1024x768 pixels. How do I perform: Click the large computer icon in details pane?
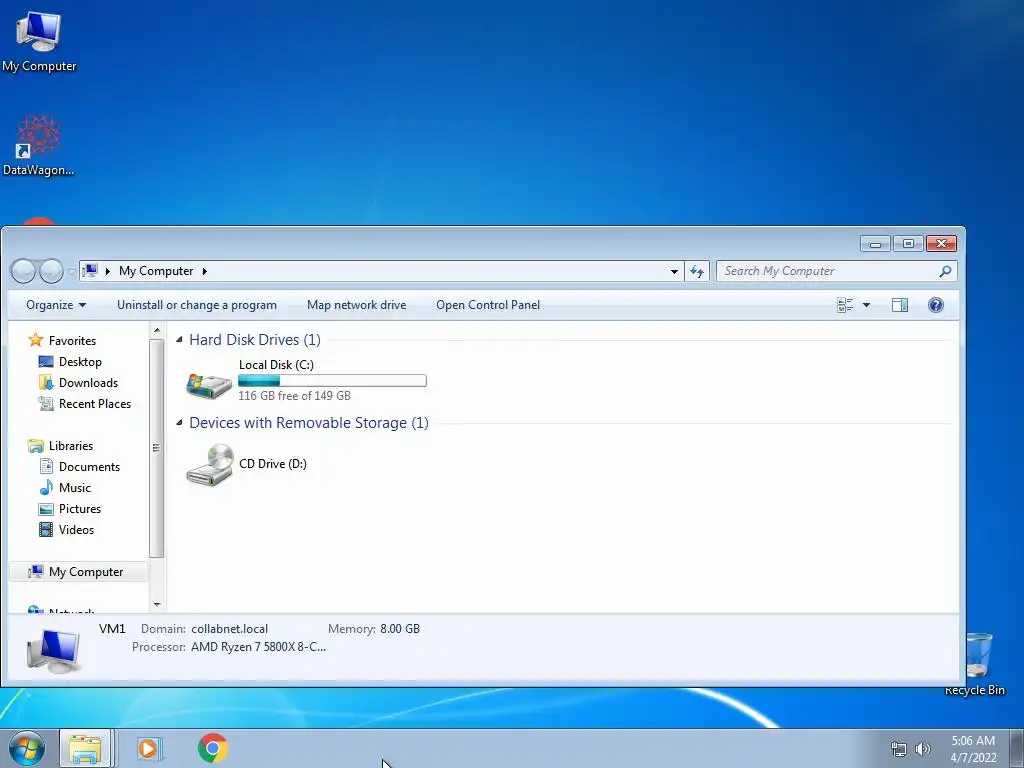pyautogui.click(x=54, y=650)
